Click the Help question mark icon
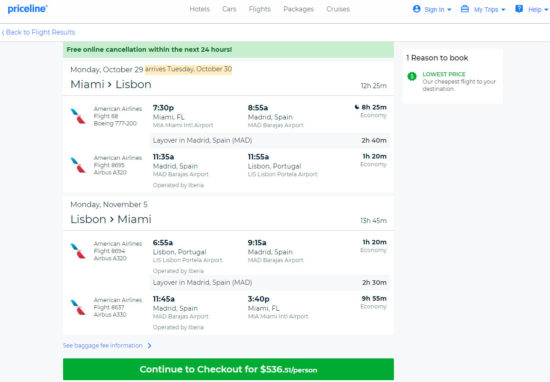 click(519, 9)
